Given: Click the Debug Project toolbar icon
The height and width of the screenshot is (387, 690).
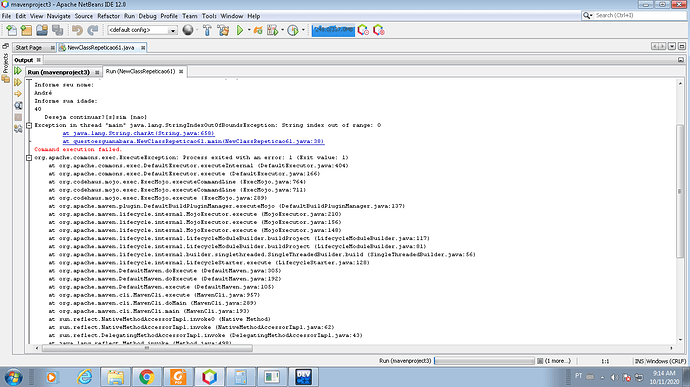Looking at the screenshot, I should (x=258, y=30).
